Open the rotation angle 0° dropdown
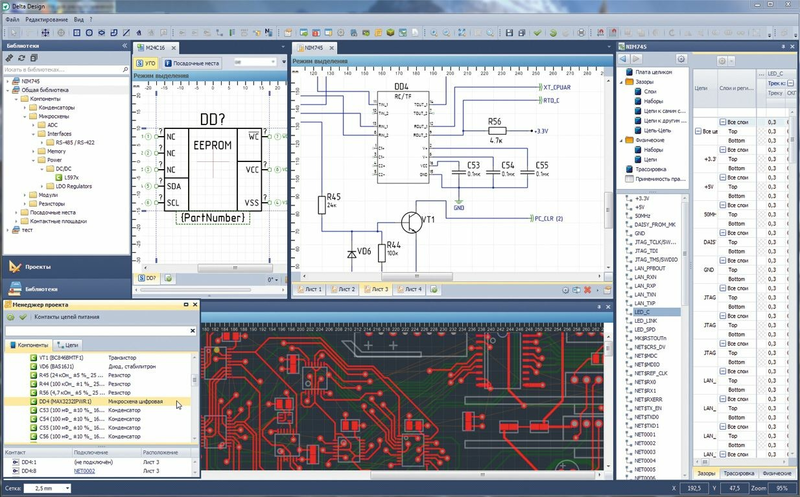The height and width of the screenshot is (497, 800). pyautogui.click(x=277, y=280)
